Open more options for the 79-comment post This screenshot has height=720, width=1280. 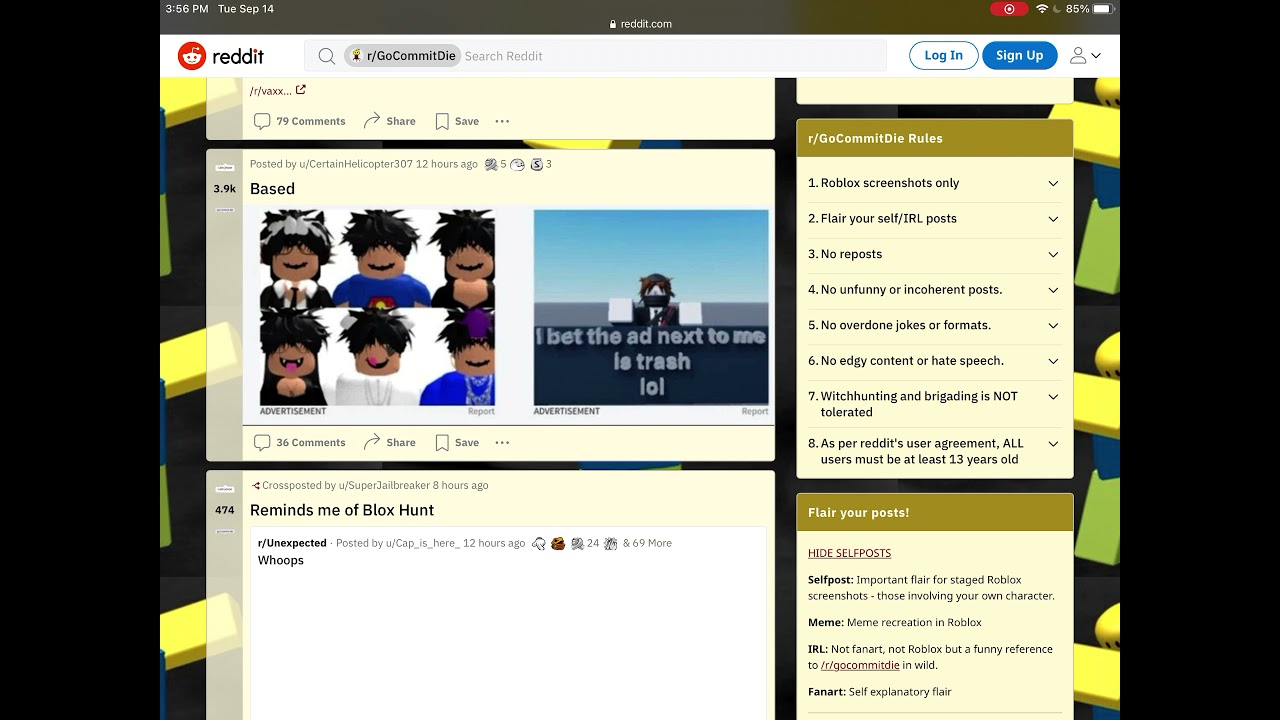coord(502,121)
